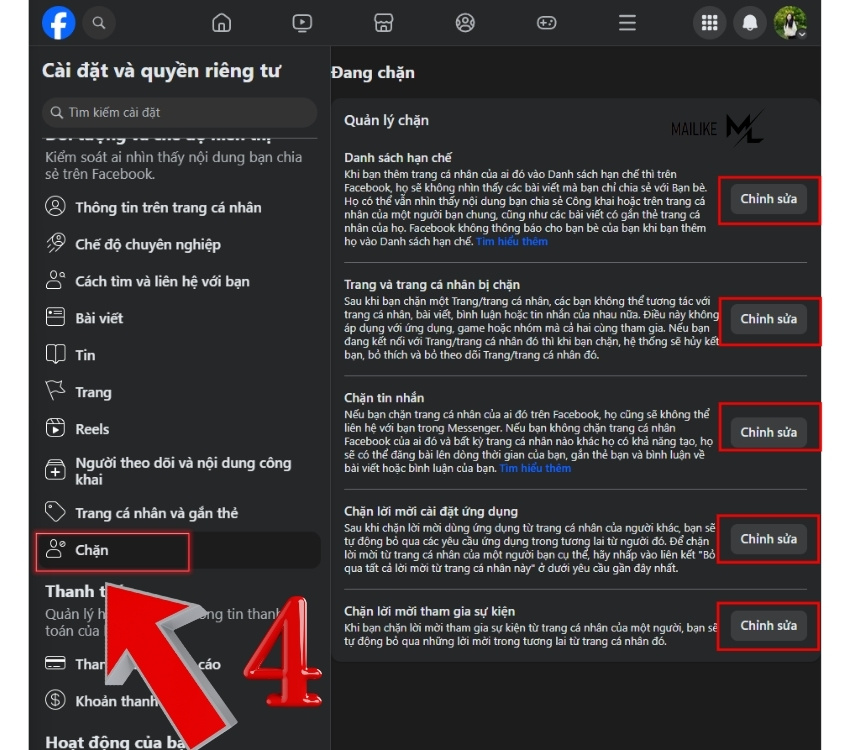The height and width of the screenshot is (750, 850).
Task: Select Bài viết menu item
Action: point(99,318)
